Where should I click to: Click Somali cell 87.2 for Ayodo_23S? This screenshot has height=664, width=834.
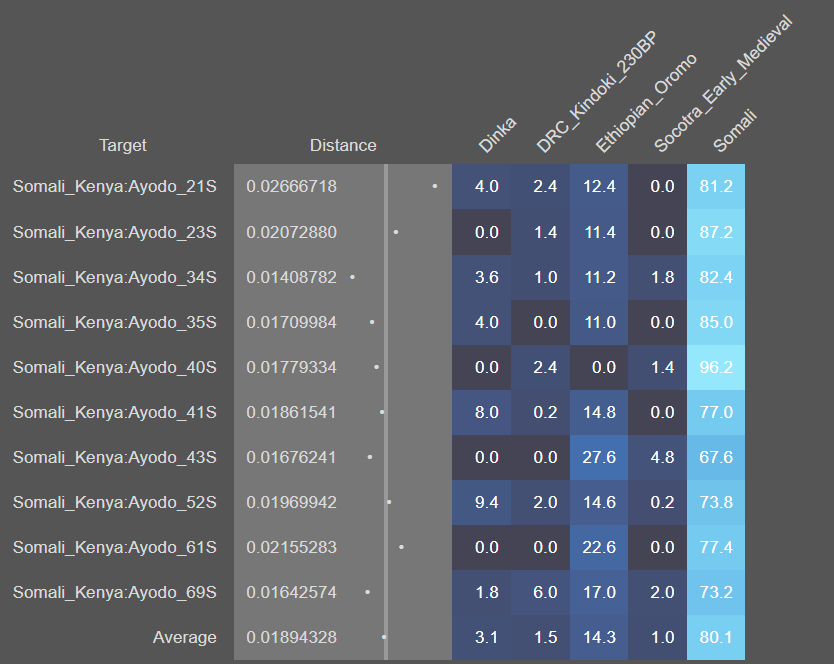point(716,232)
